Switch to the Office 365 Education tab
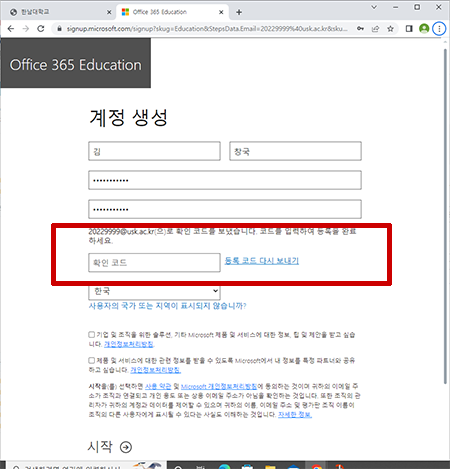 point(172,12)
